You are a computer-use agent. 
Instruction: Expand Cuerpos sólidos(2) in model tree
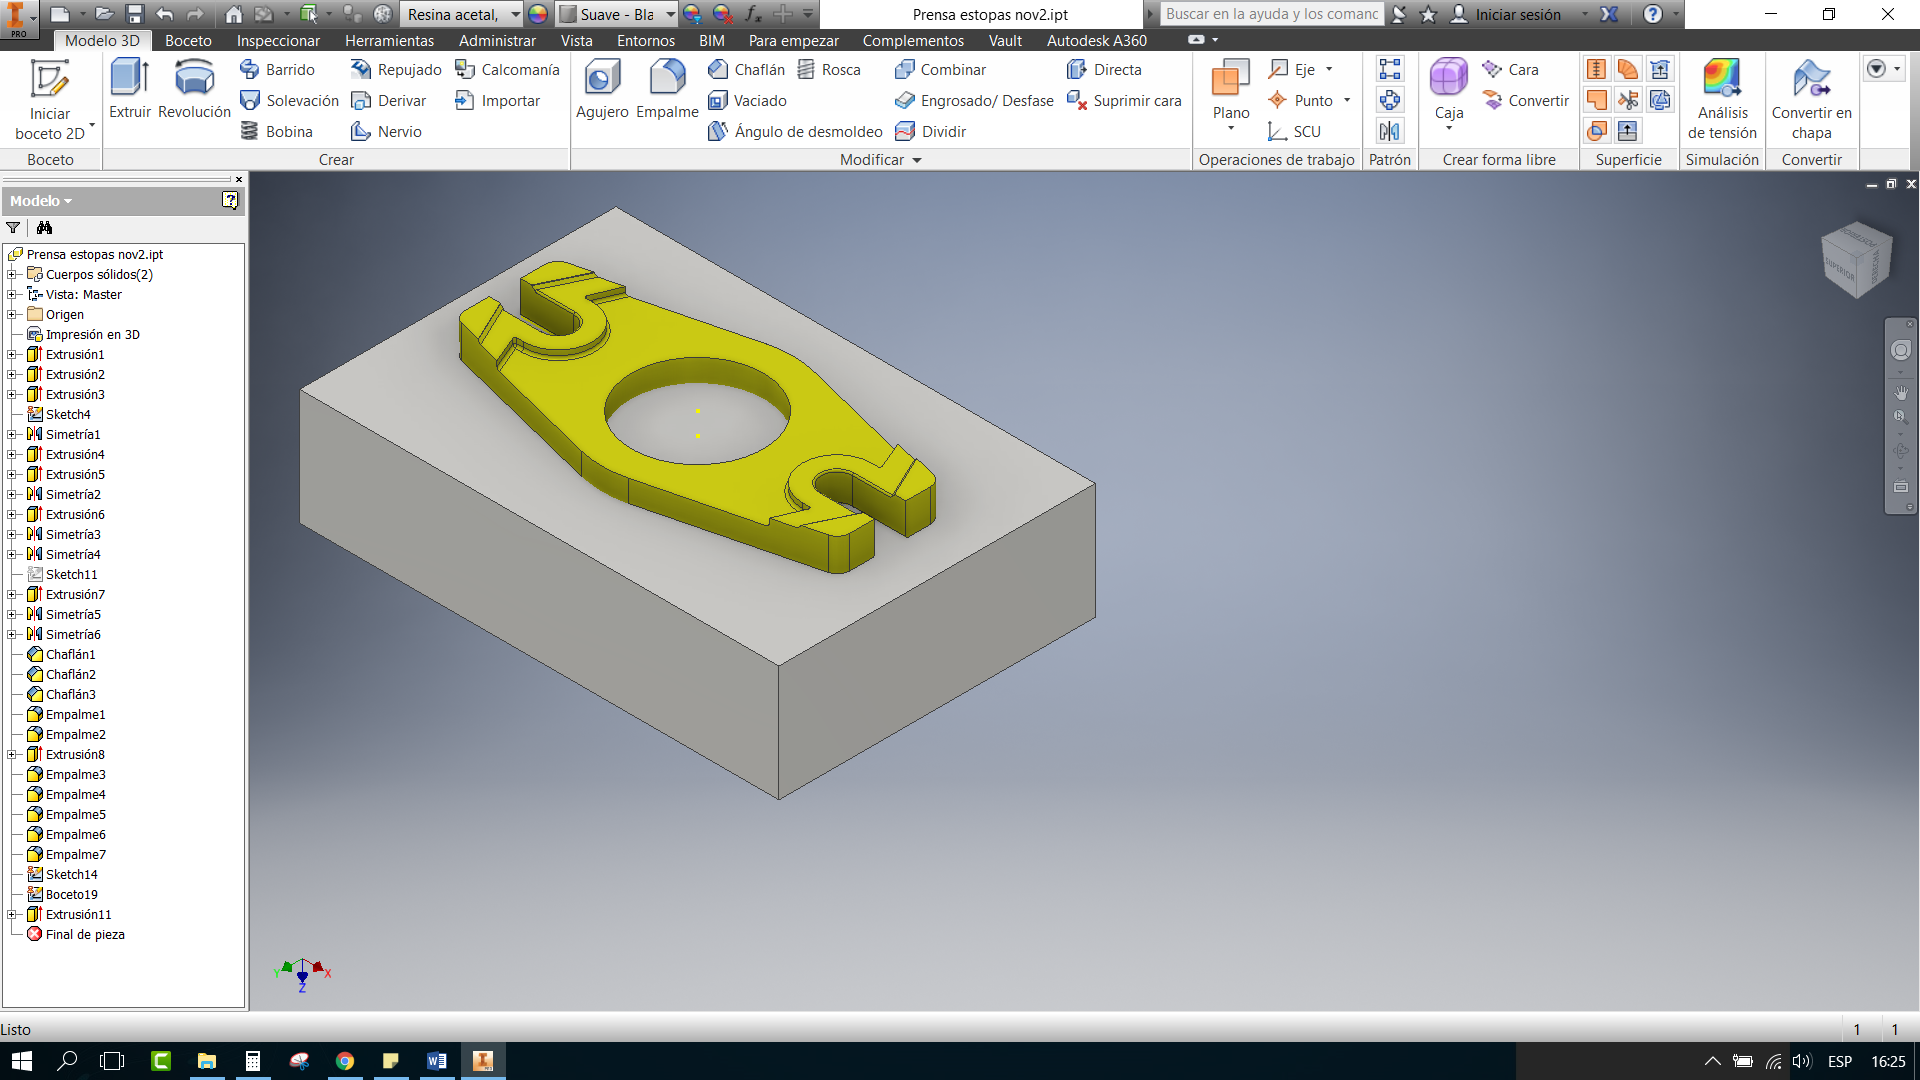[x=12, y=275]
